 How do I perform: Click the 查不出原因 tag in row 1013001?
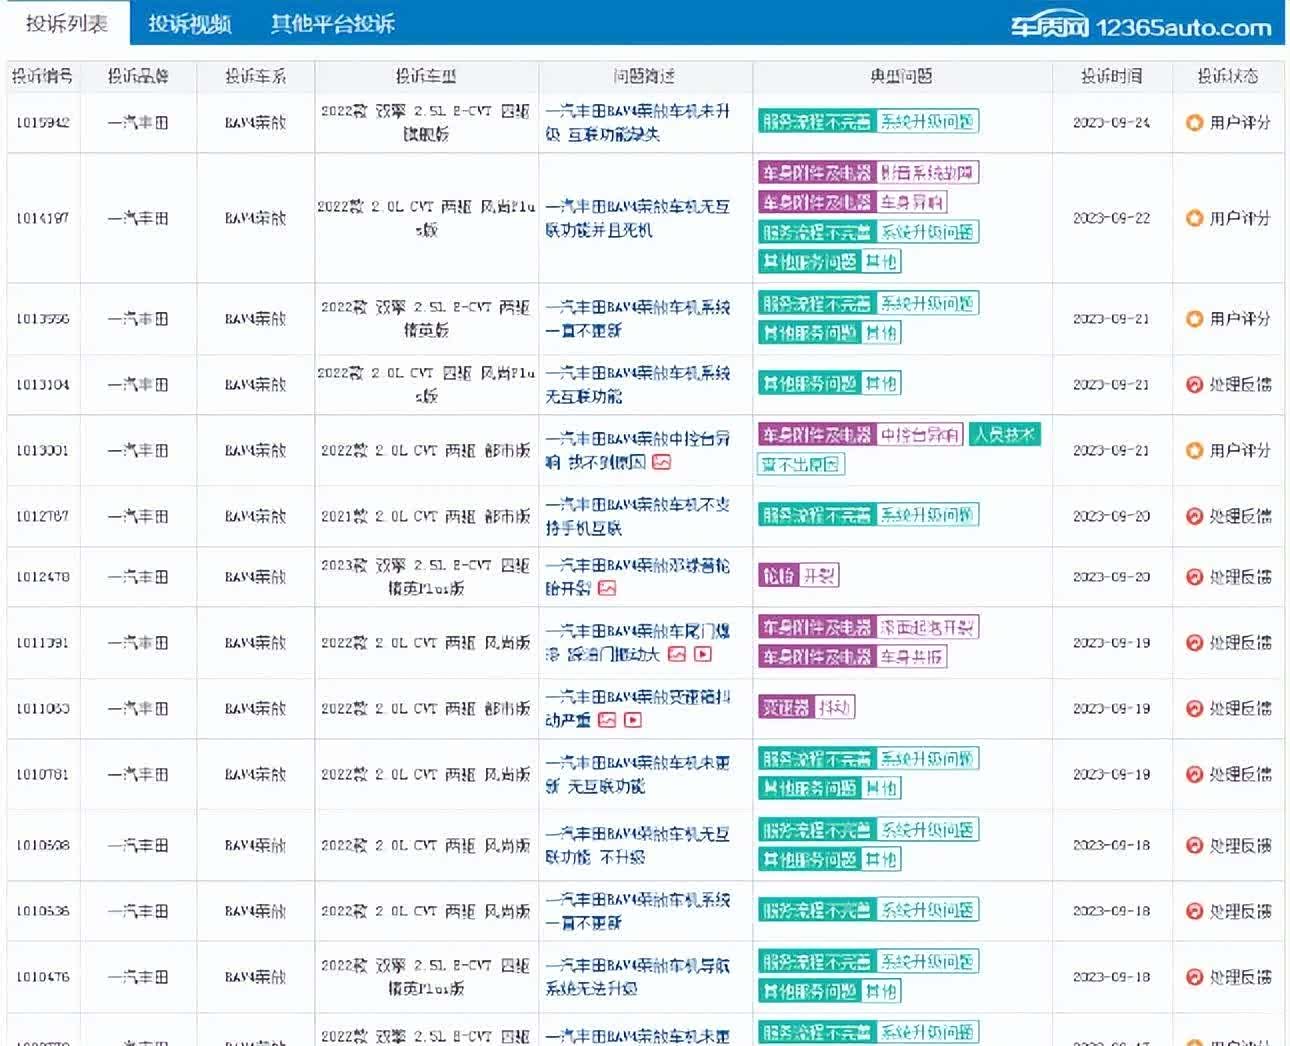point(801,464)
